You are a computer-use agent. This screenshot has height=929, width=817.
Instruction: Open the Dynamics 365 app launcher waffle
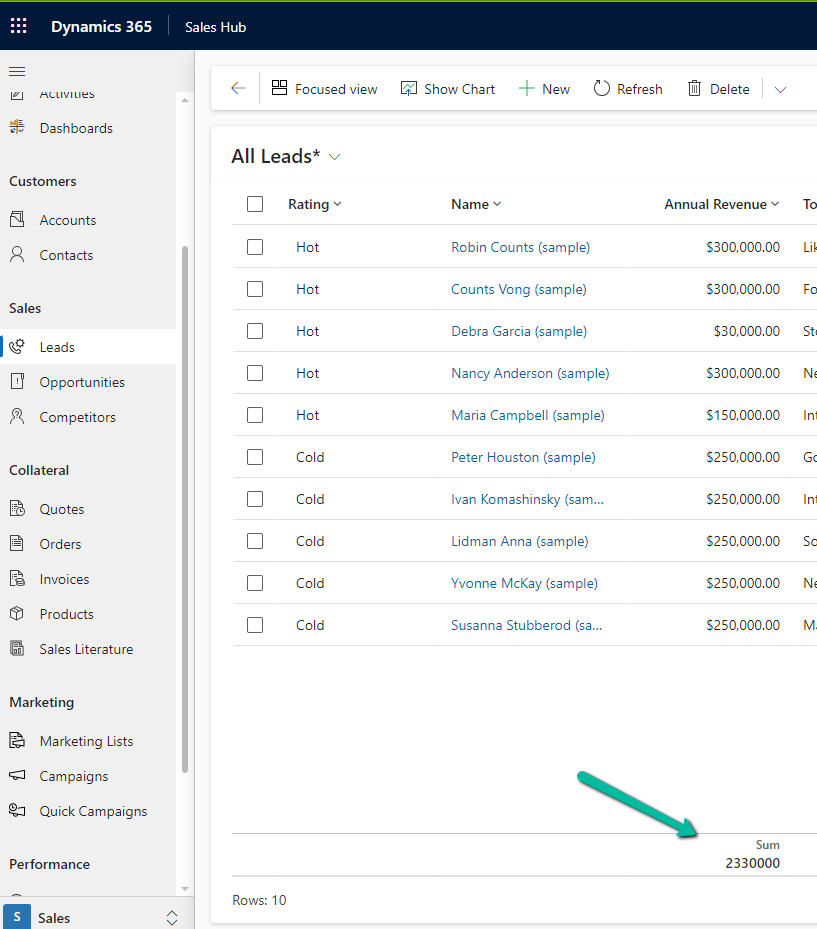click(19, 26)
